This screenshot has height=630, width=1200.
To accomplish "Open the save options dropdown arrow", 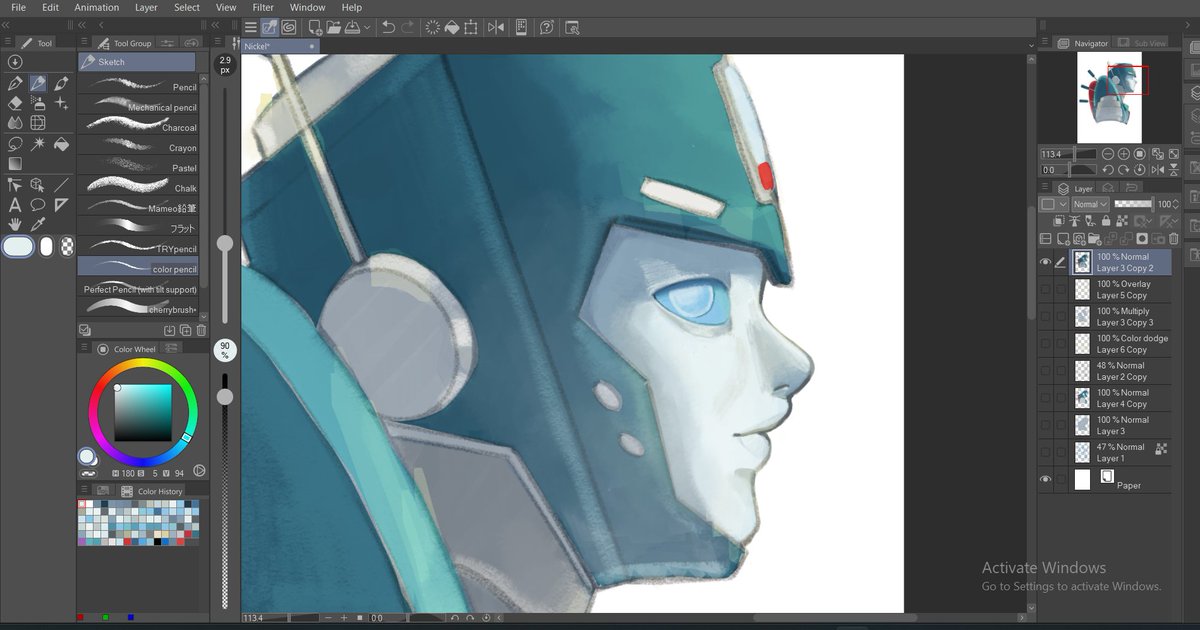I will point(368,28).
